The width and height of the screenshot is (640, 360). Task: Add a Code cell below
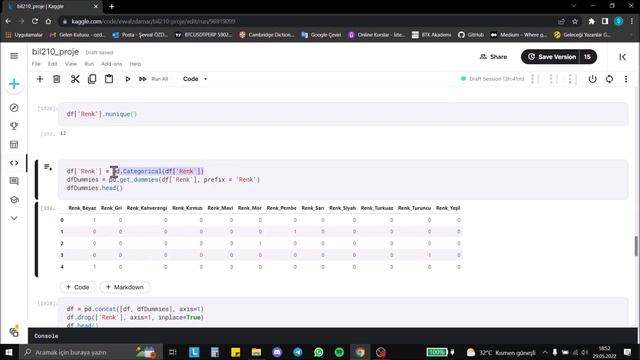coord(78,287)
